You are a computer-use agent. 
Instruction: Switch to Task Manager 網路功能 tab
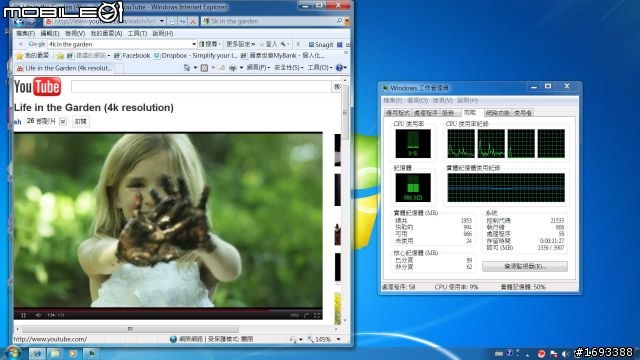pos(497,113)
